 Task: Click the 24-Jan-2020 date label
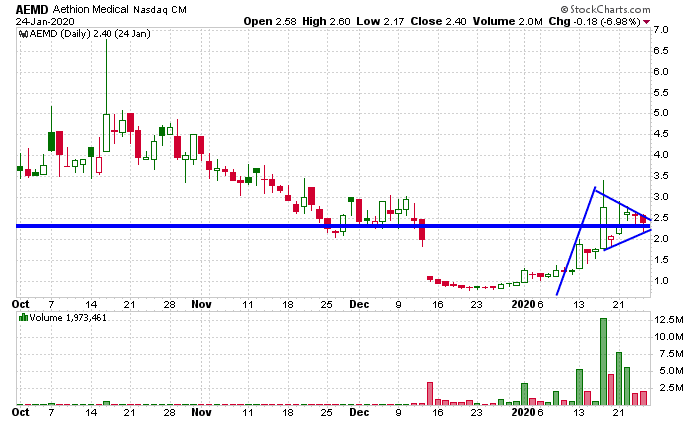click(45, 21)
